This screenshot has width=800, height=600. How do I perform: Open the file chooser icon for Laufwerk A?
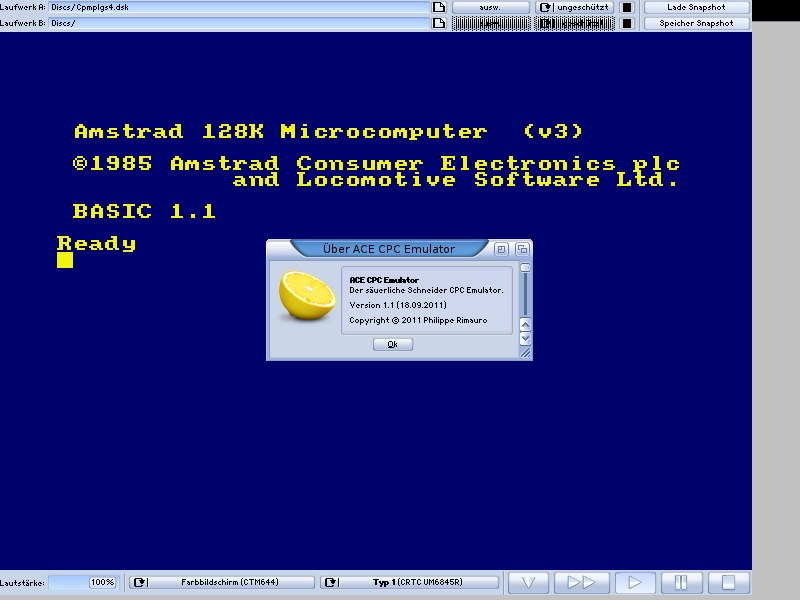coord(439,7)
